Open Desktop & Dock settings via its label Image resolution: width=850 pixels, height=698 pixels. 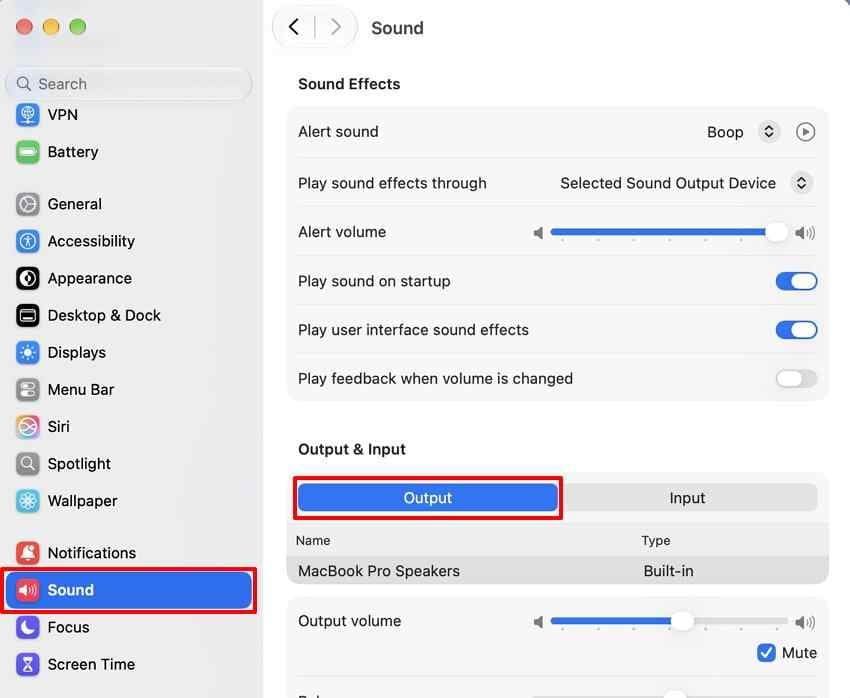104,315
